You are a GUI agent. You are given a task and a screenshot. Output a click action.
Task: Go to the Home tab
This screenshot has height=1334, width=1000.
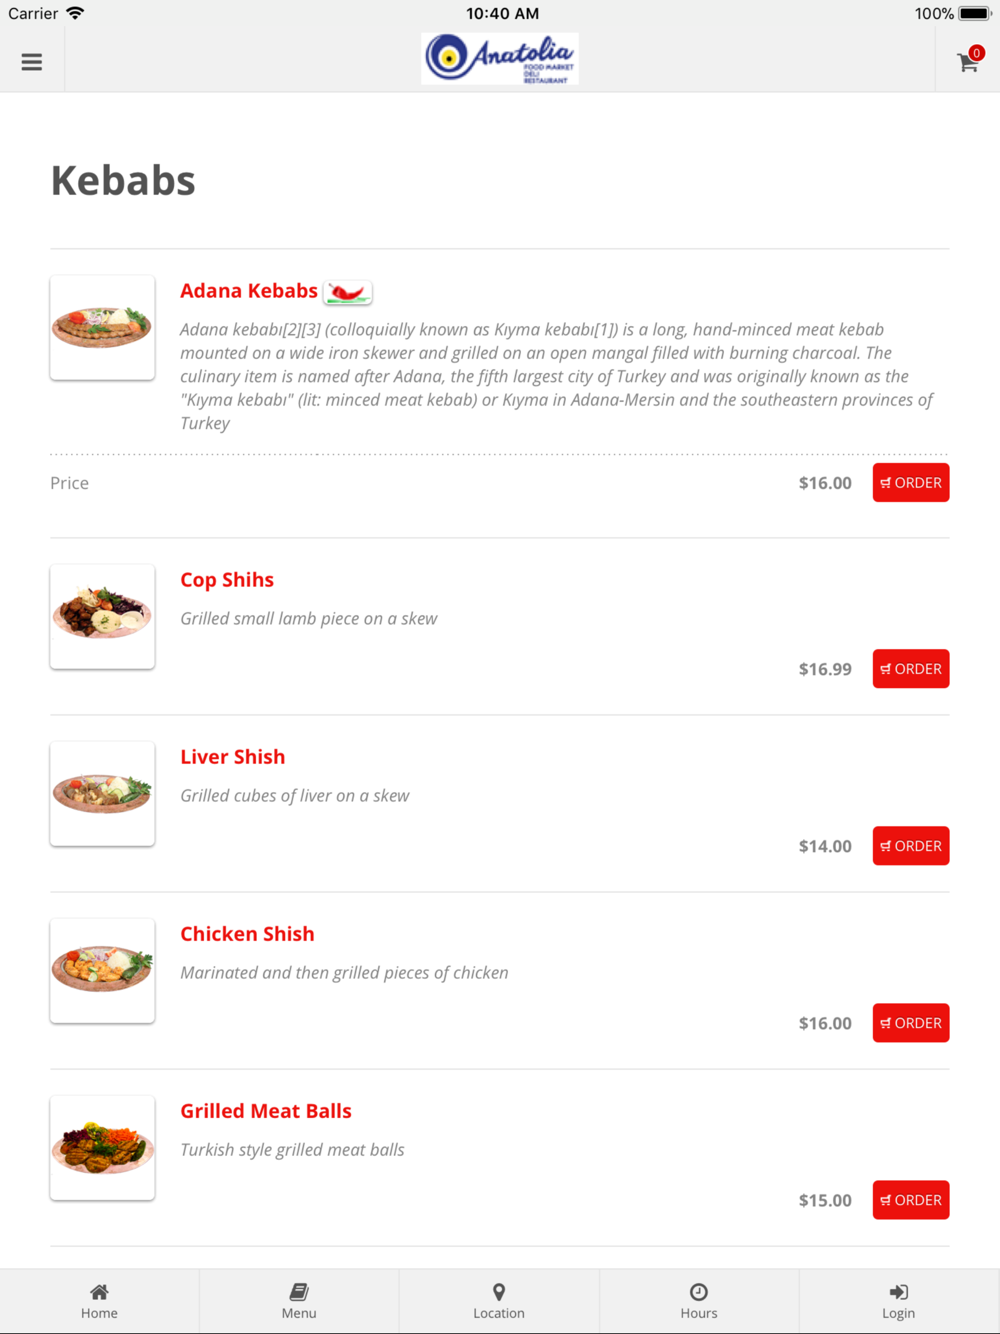99,1301
